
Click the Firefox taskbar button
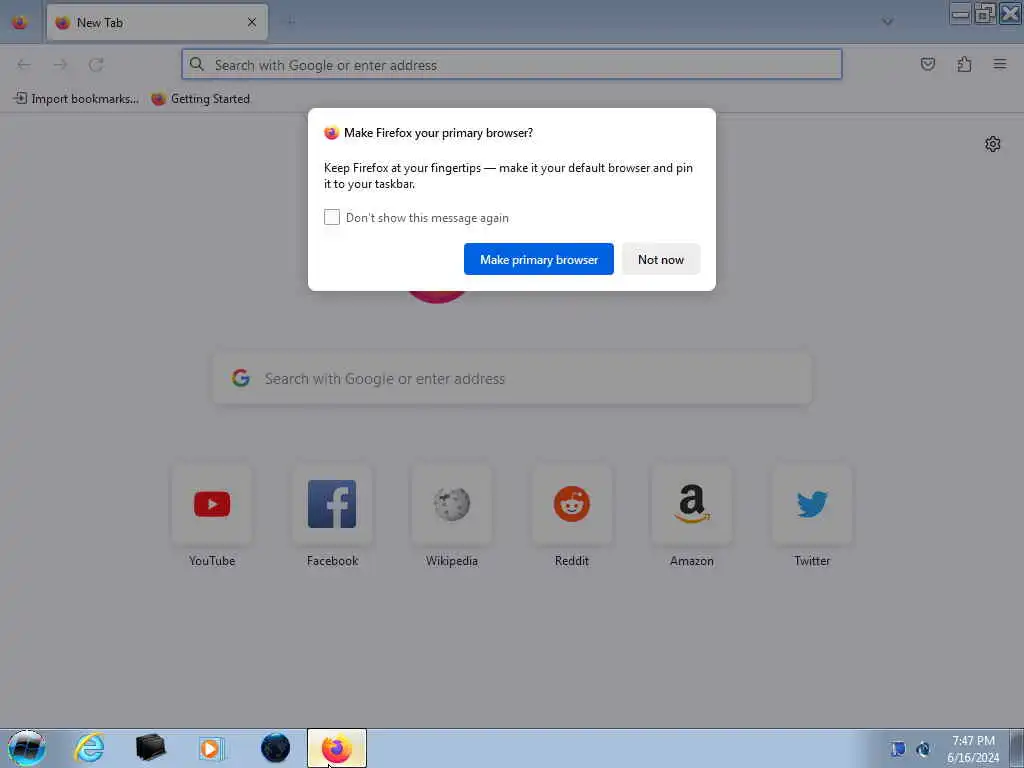pyautogui.click(x=337, y=748)
